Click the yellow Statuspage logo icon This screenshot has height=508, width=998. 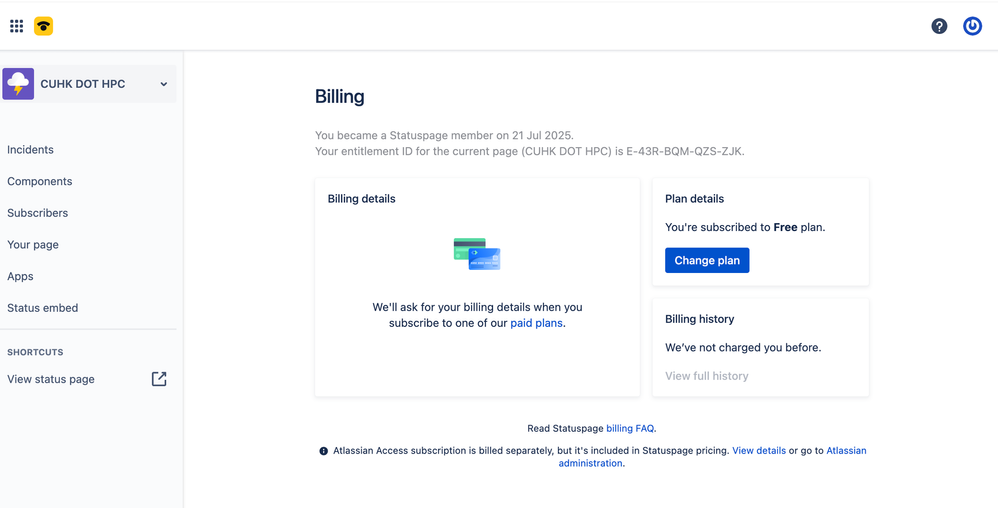43,26
